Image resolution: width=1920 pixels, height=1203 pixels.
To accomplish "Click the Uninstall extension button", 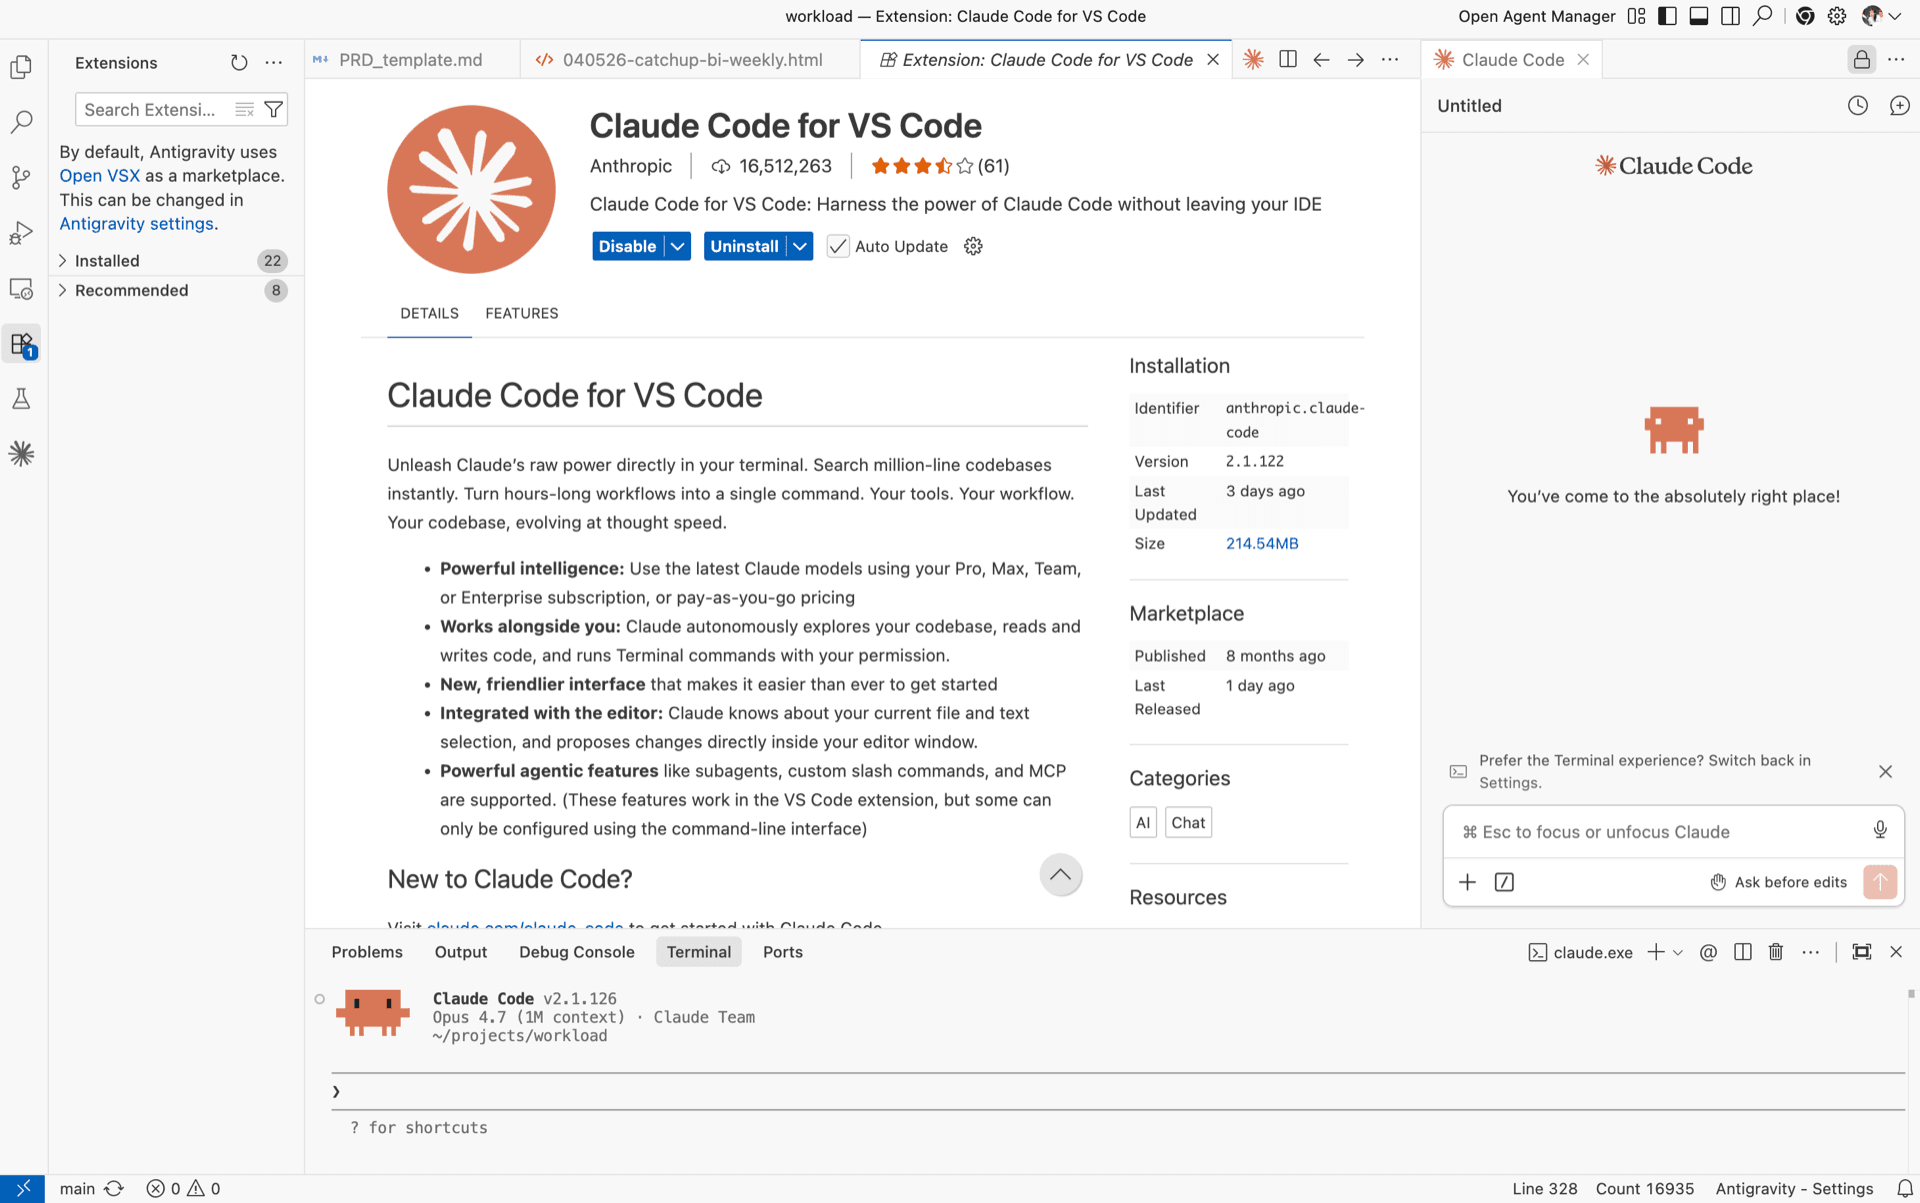I will 745,246.
